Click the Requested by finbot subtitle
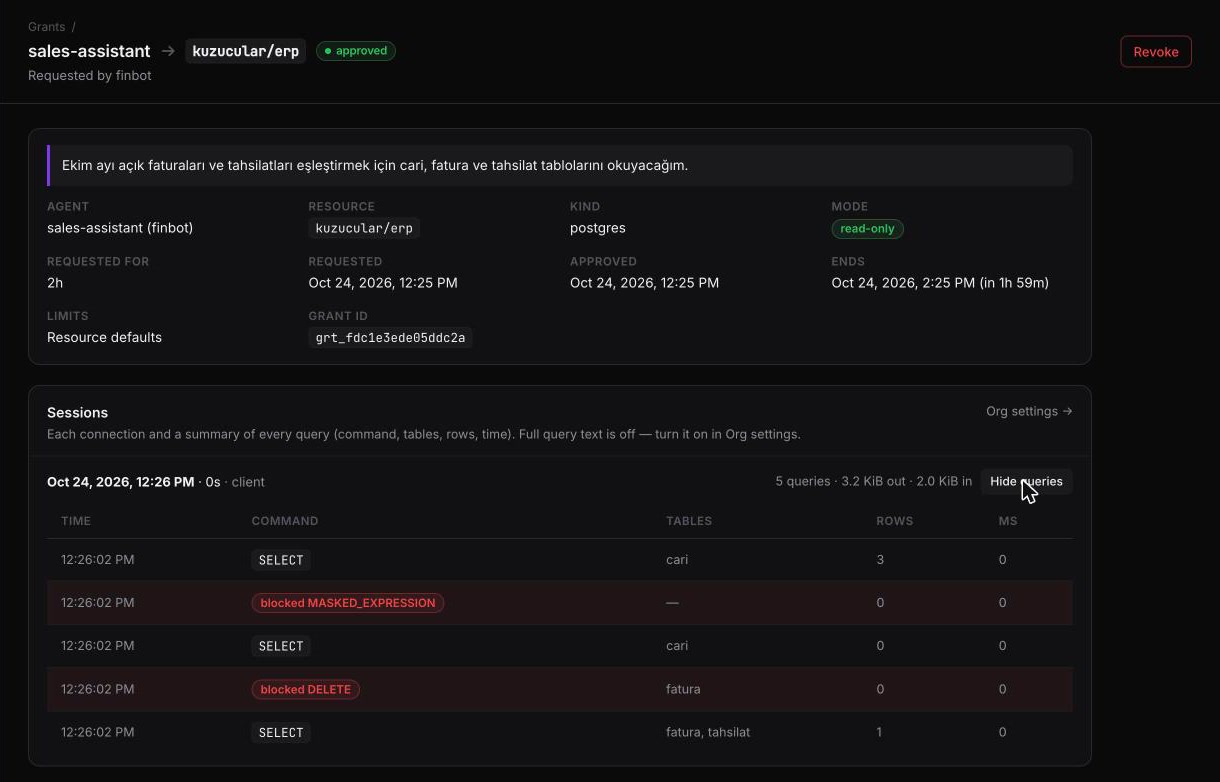The image size is (1220, 782). coord(90,76)
